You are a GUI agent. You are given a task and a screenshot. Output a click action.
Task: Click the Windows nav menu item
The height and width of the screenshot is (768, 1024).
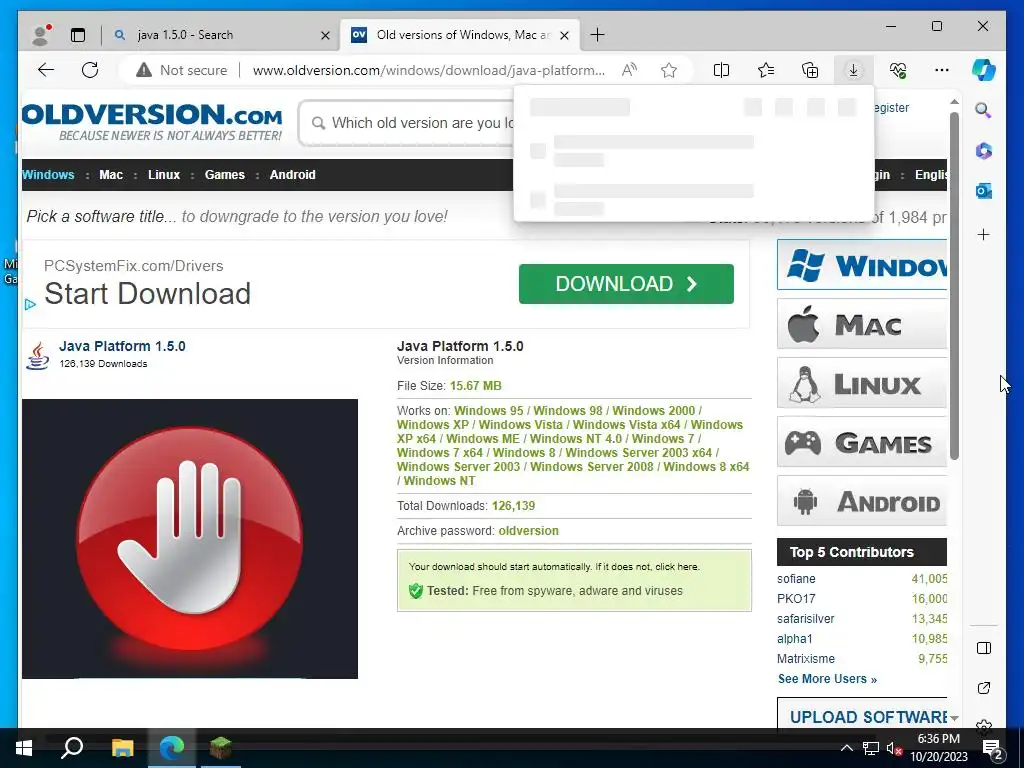[48, 174]
